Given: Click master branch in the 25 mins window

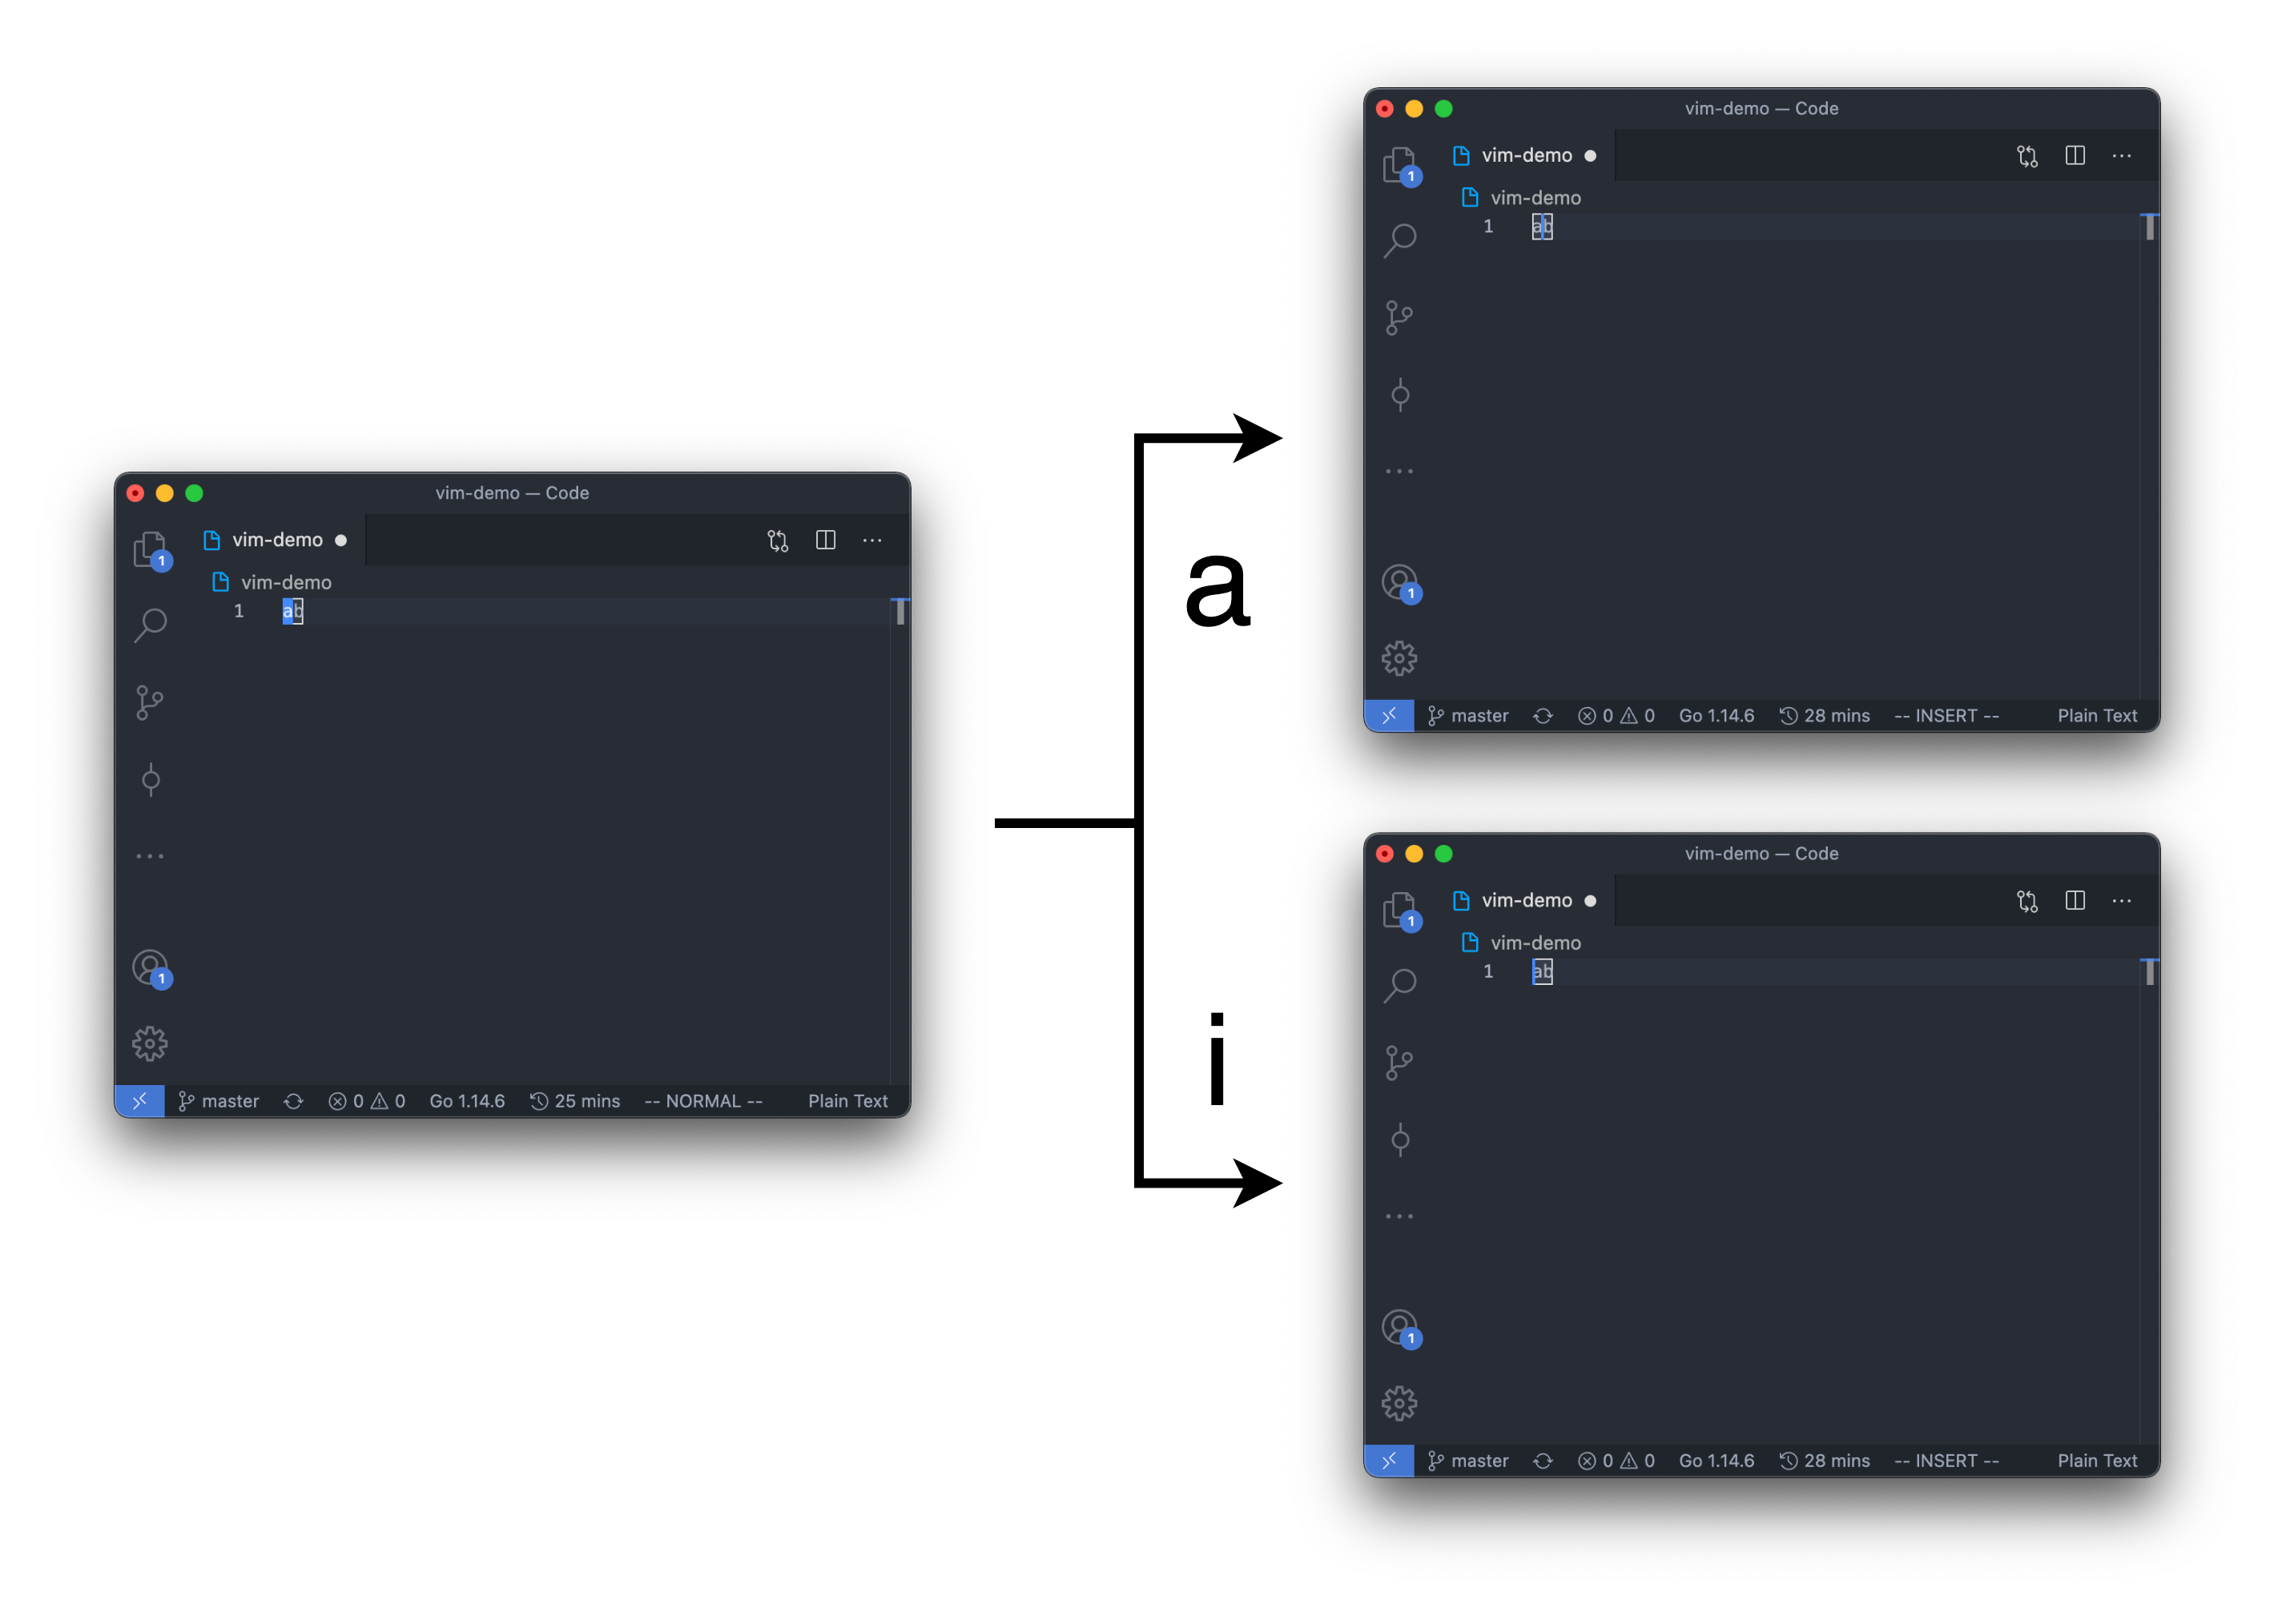Looking at the screenshot, I should click(219, 1101).
